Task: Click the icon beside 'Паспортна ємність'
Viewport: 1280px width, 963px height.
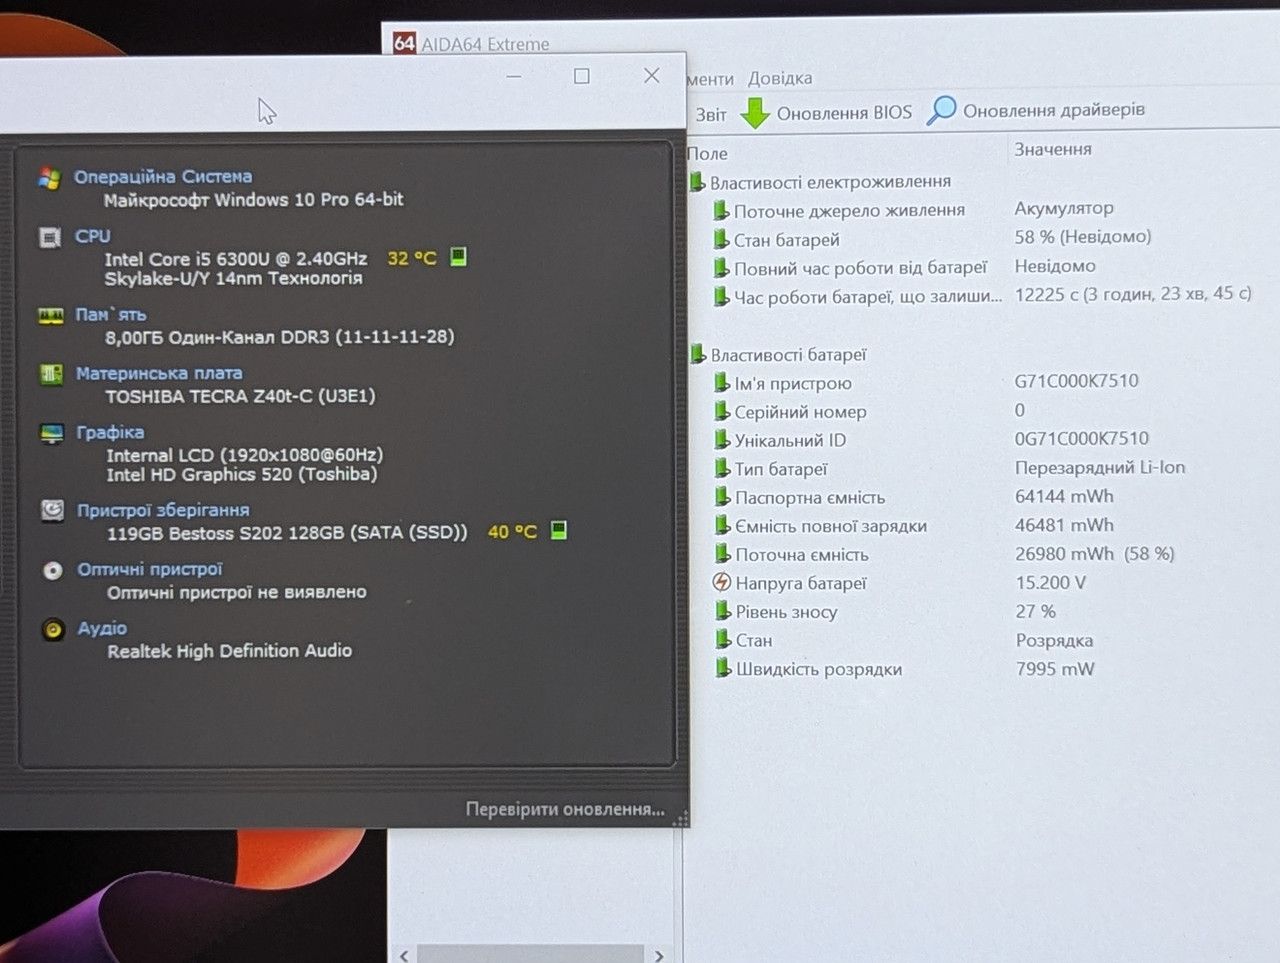Action: click(x=722, y=497)
